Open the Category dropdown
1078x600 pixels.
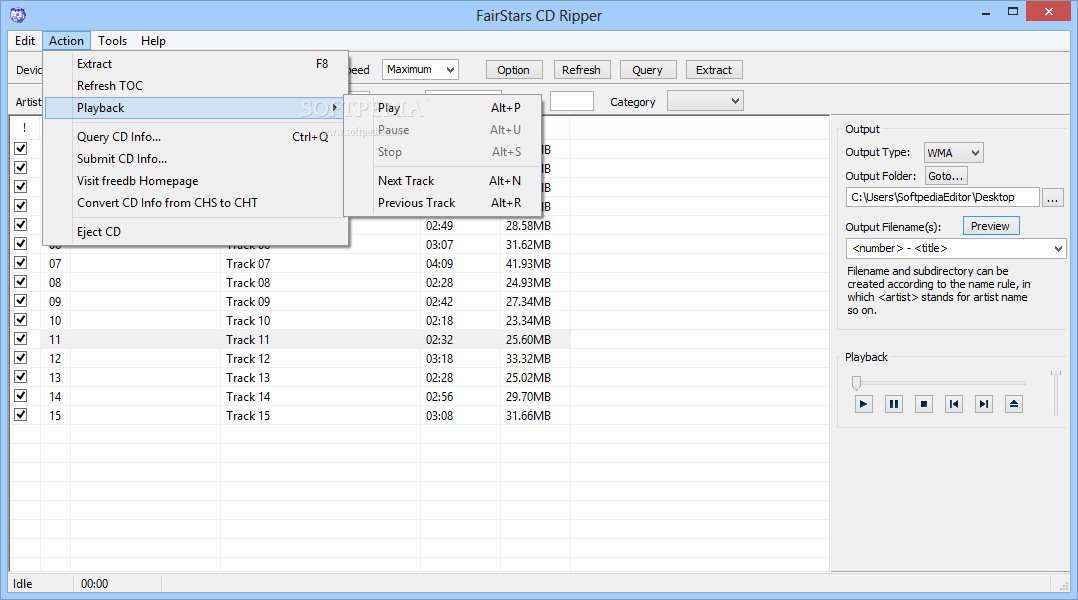point(706,102)
